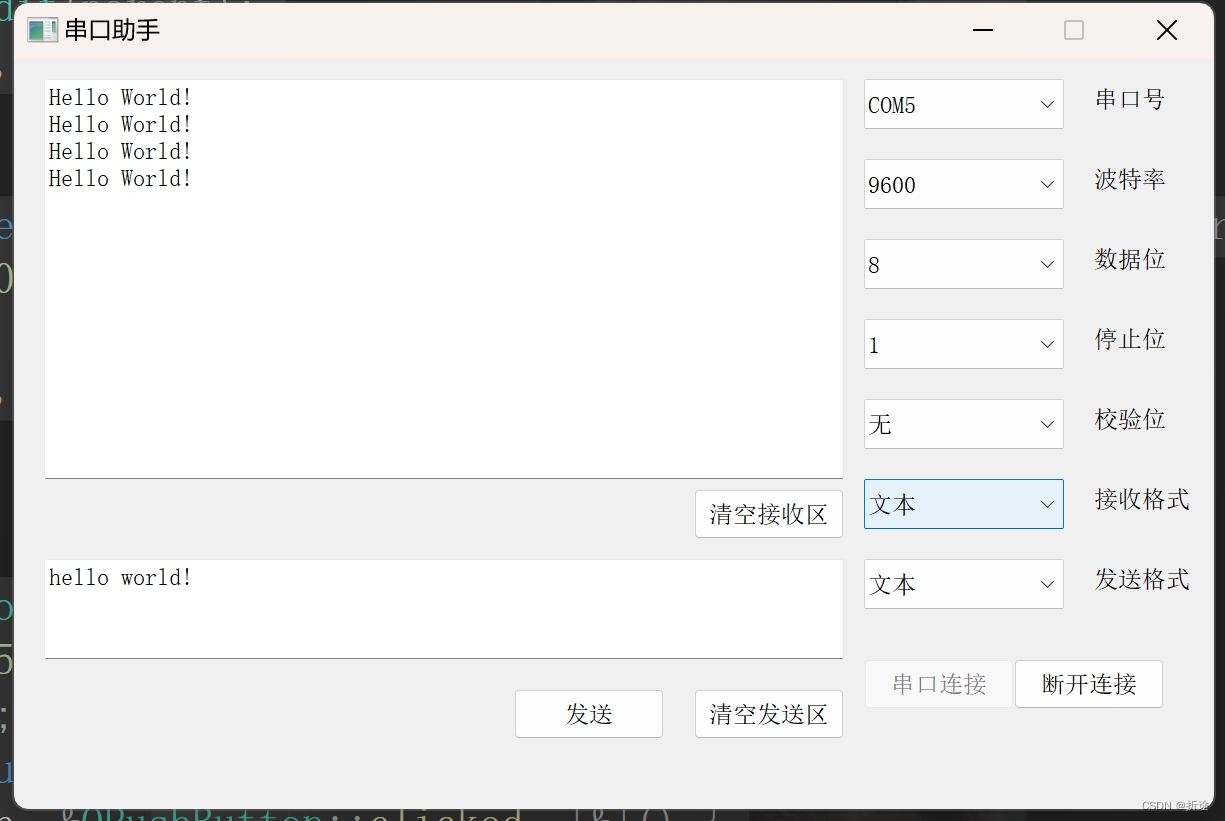Click the receive area showing Hello World
The height and width of the screenshot is (821, 1225).
(x=443, y=278)
